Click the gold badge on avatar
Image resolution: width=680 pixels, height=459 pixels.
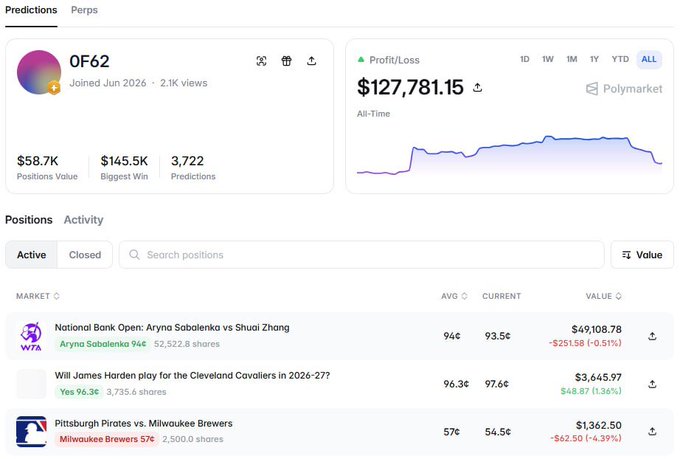[54, 88]
